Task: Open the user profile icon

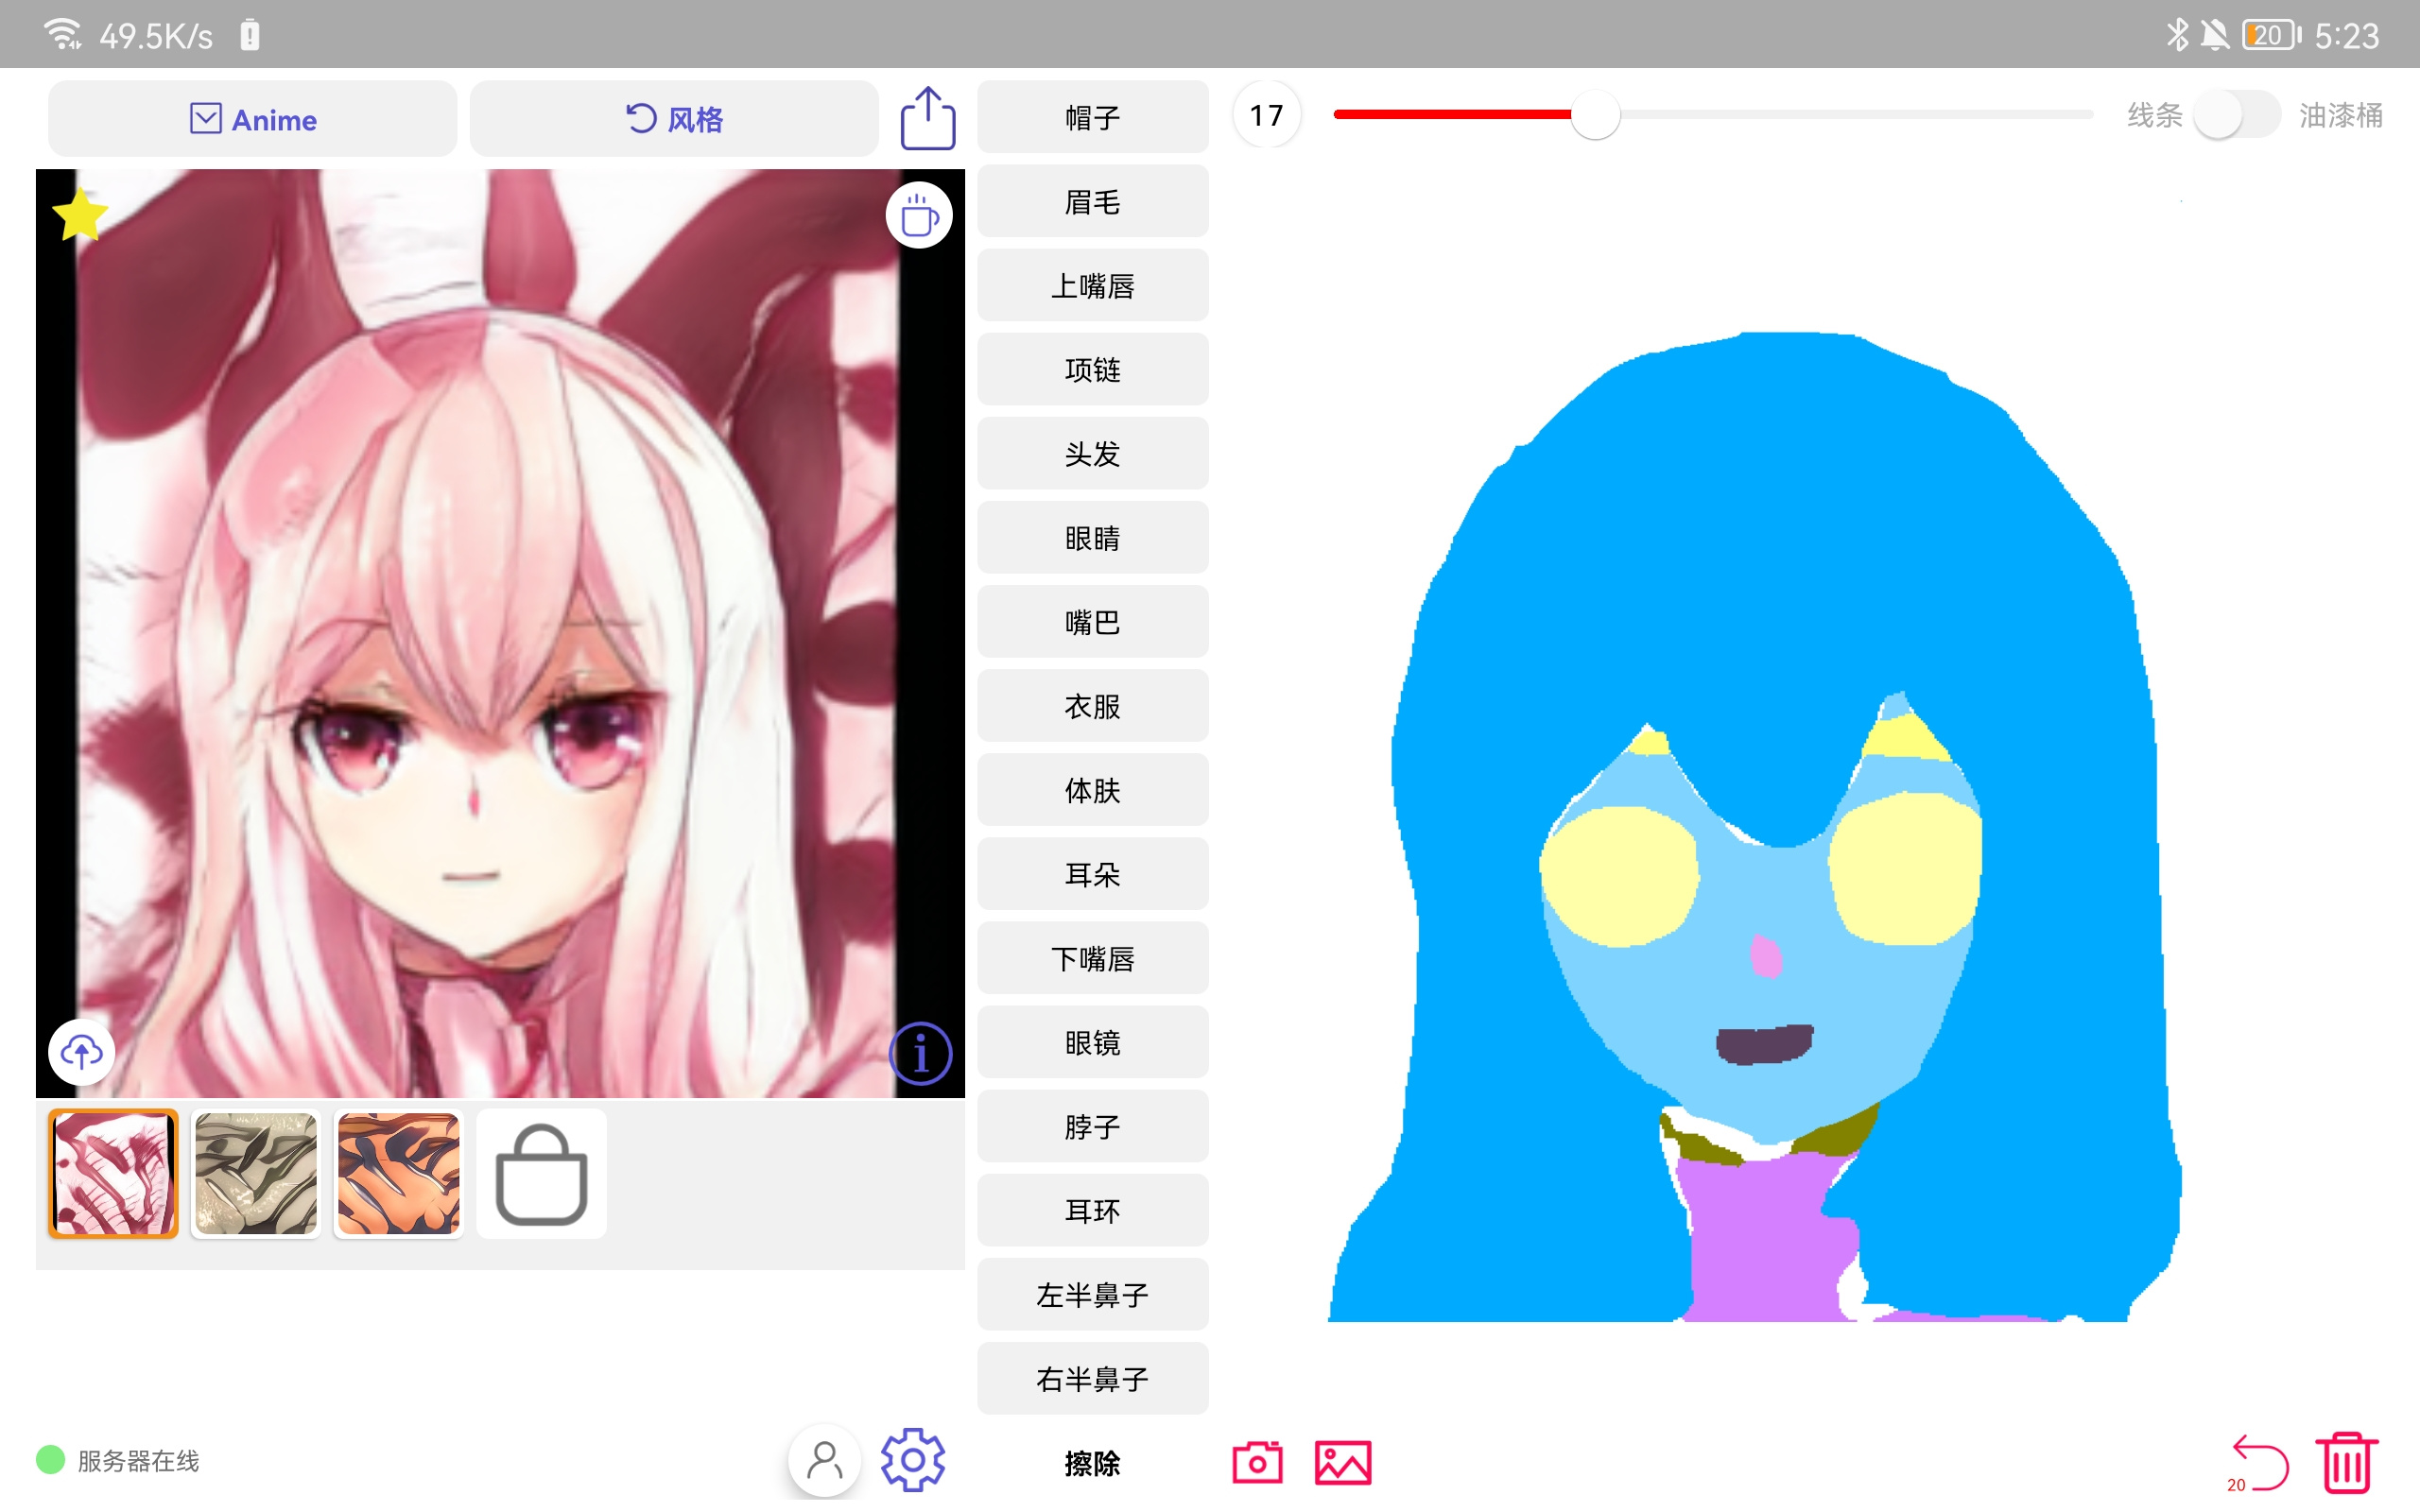Action: coord(824,1461)
